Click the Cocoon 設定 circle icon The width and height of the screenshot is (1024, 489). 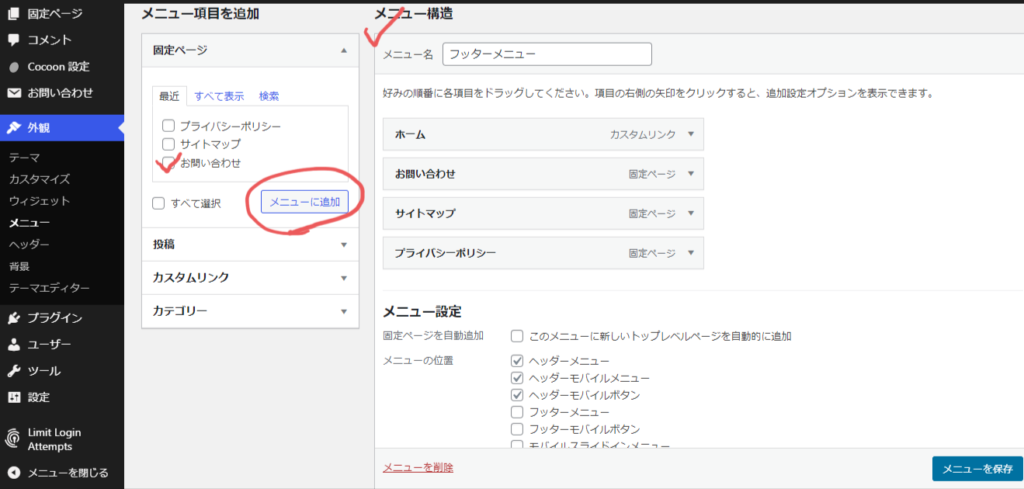(x=14, y=67)
